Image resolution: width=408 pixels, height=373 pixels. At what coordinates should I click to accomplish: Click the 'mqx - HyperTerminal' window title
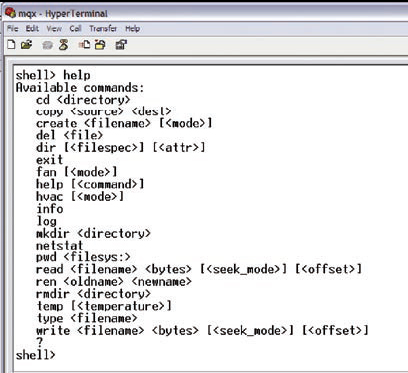[x=63, y=14]
